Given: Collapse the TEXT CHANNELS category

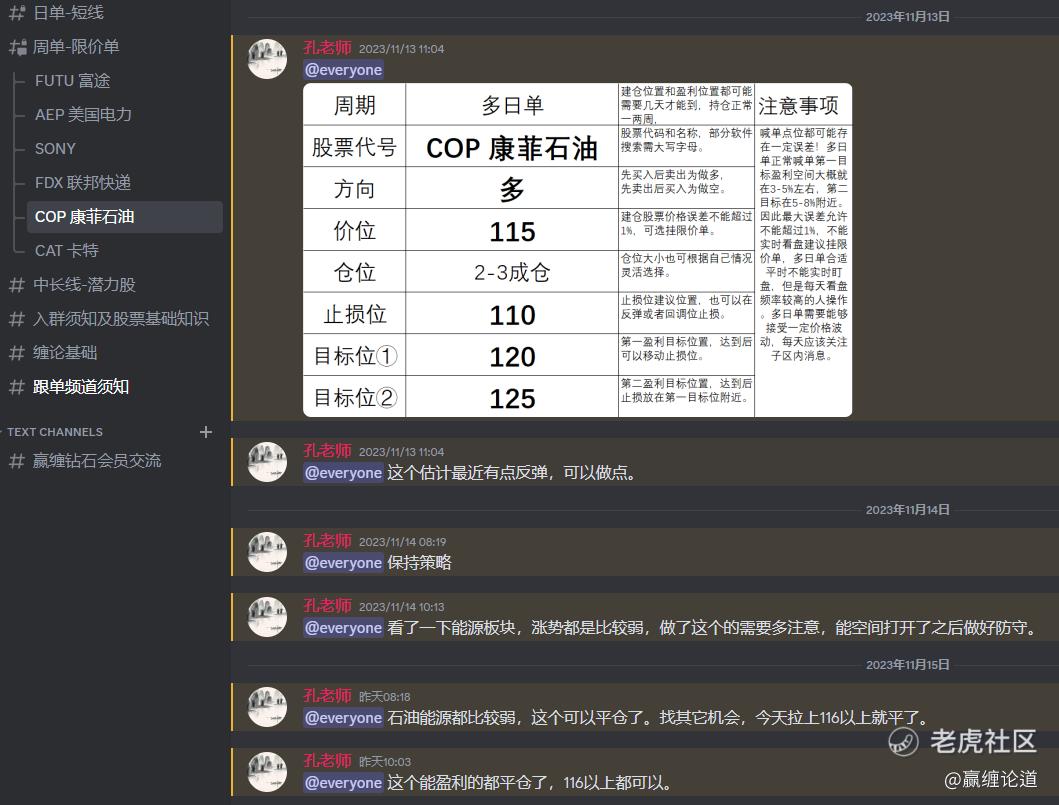Looking at the screenshot, I should tap(54, 432).
